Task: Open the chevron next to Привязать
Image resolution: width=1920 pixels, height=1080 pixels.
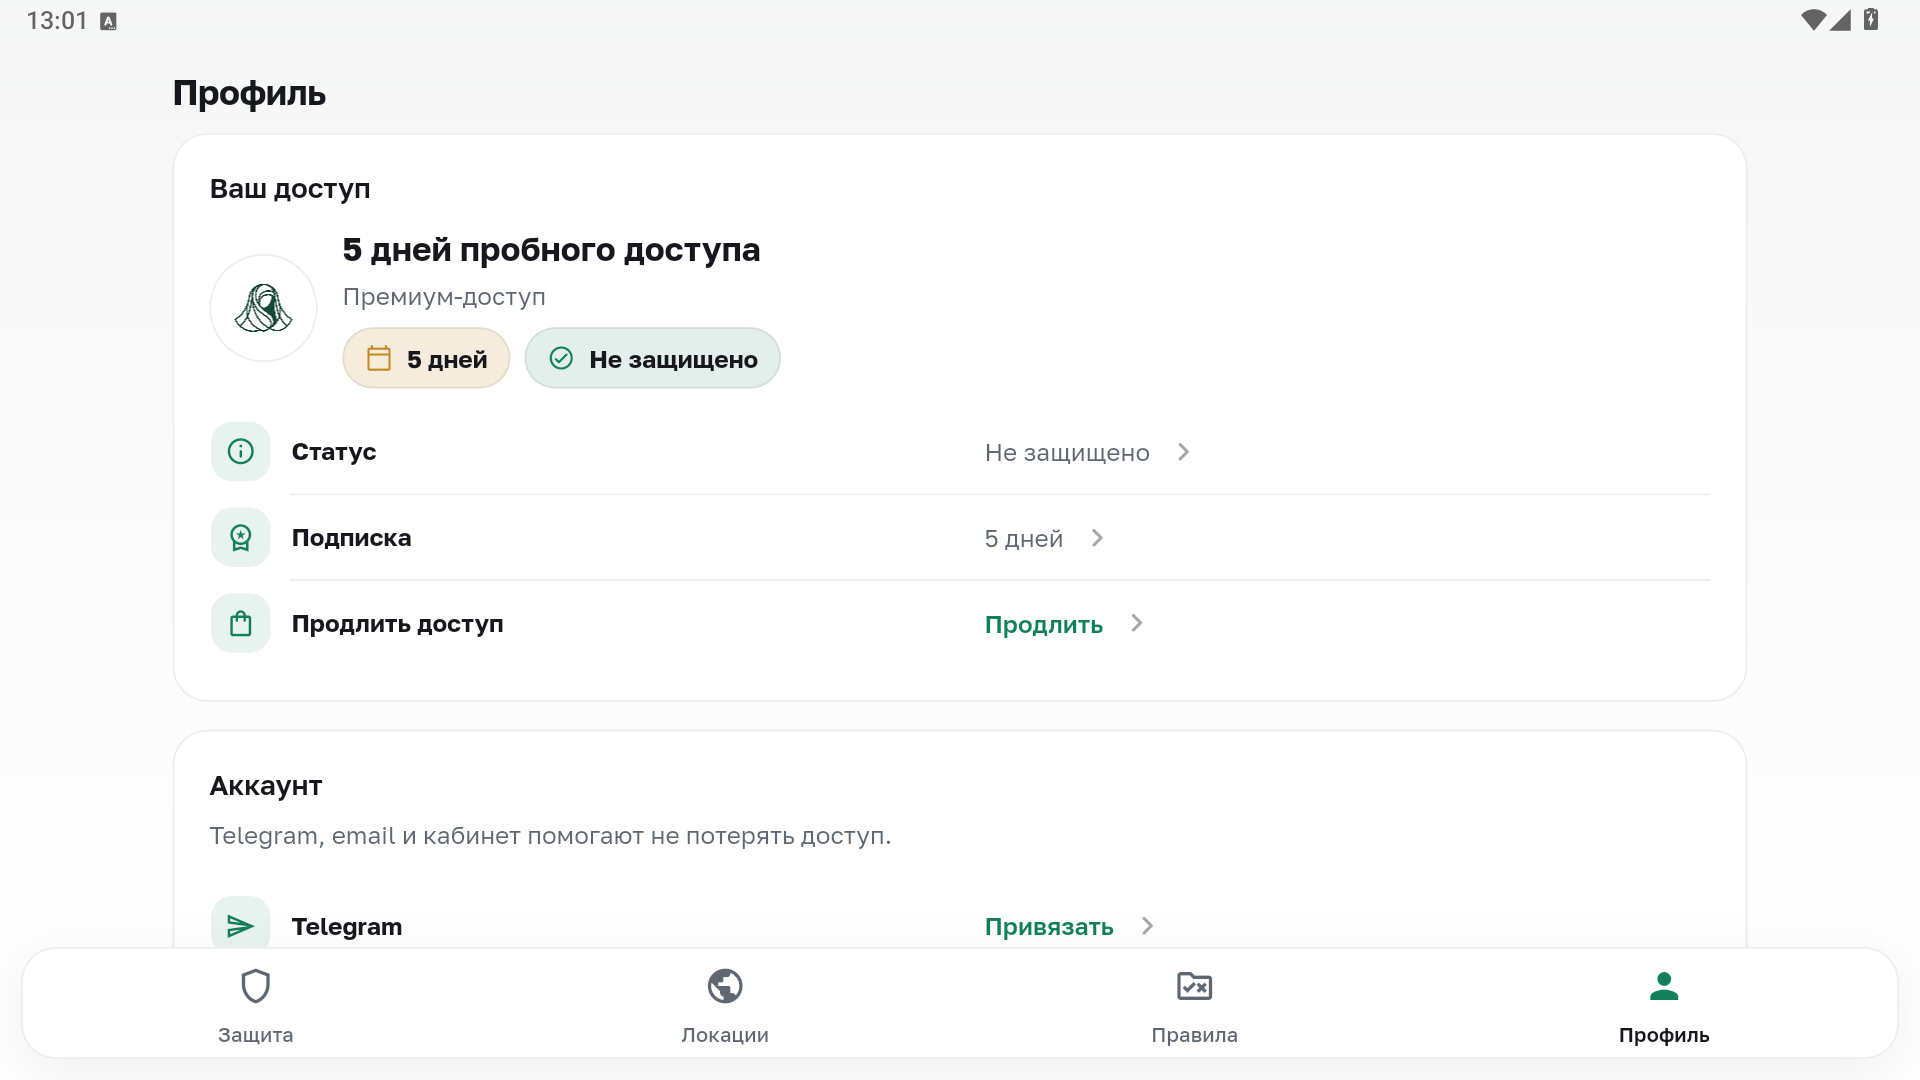Action: click(x=1148, y=926)
